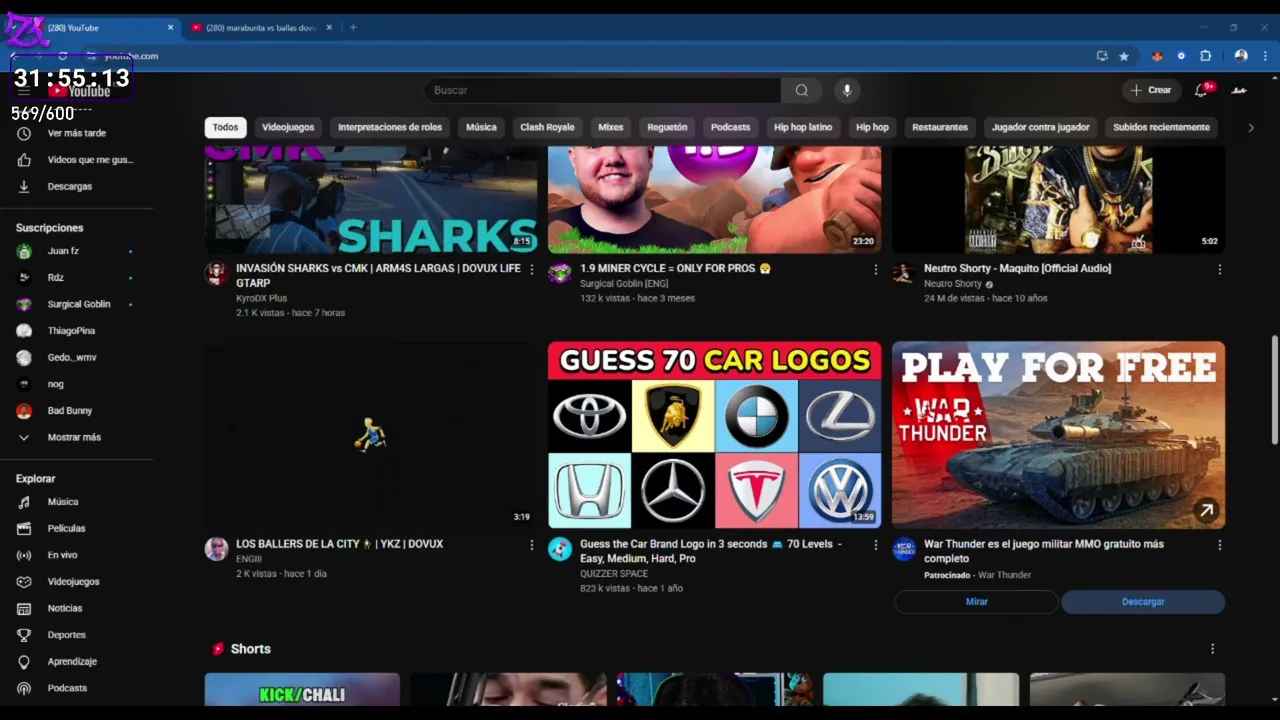The image size is (1280, 720).
Task: Open options for Invasión Sharks video
Action: point(531,269)
